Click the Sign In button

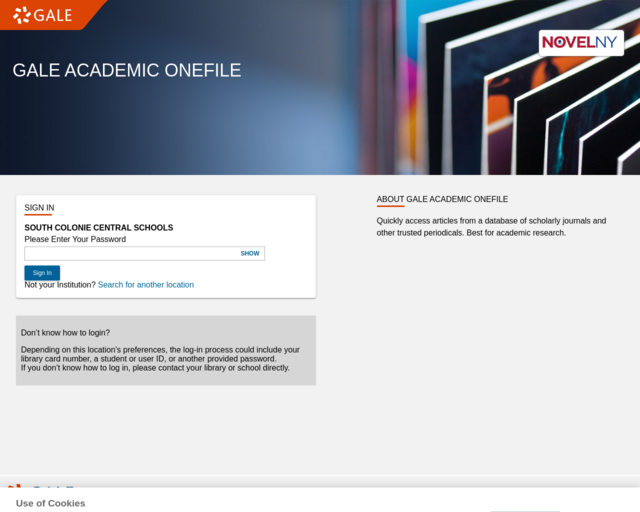pos(42,273)
